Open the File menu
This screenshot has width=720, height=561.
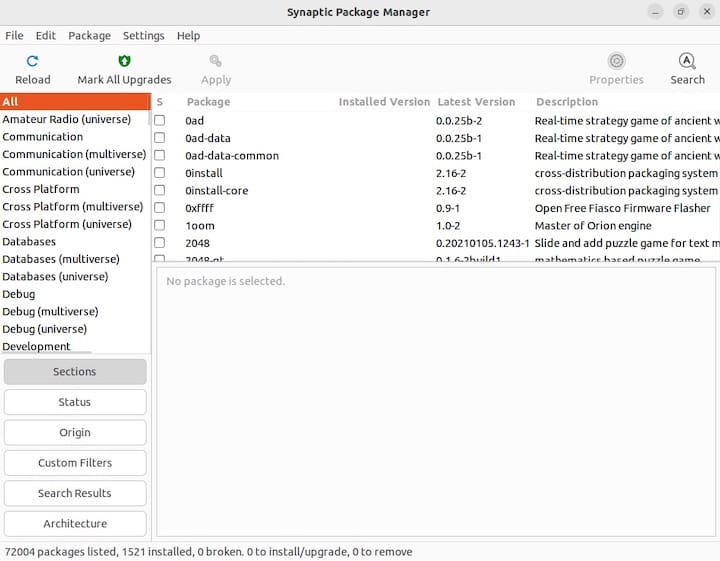pyautogui.click(x=14, y=35)
